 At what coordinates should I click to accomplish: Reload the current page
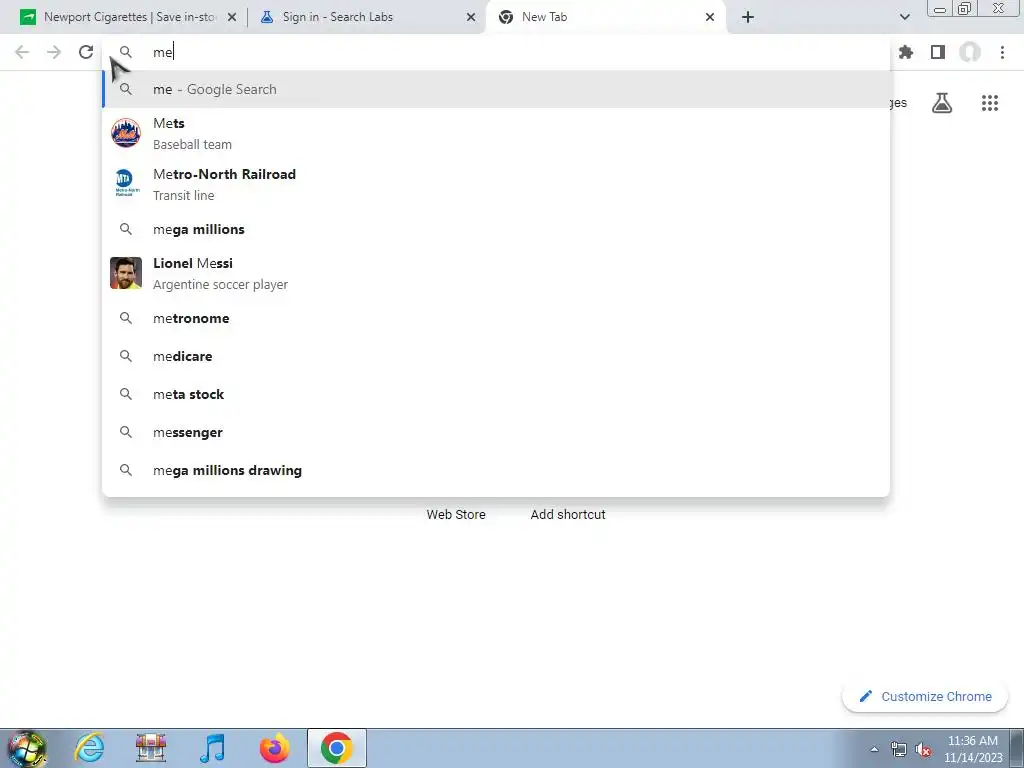[86, 52]
